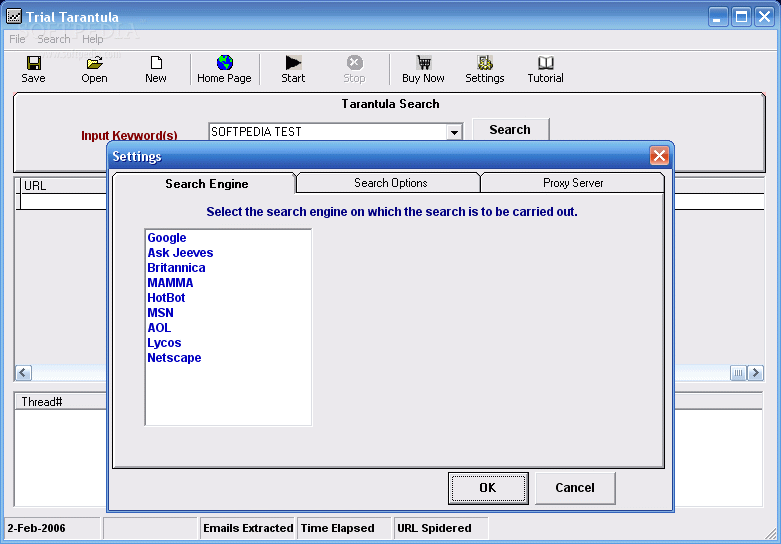This screenshot has width=781, height=544.
Task: Click the SOFTPEDIA TEST keyword field
Action: click(328, 132)
